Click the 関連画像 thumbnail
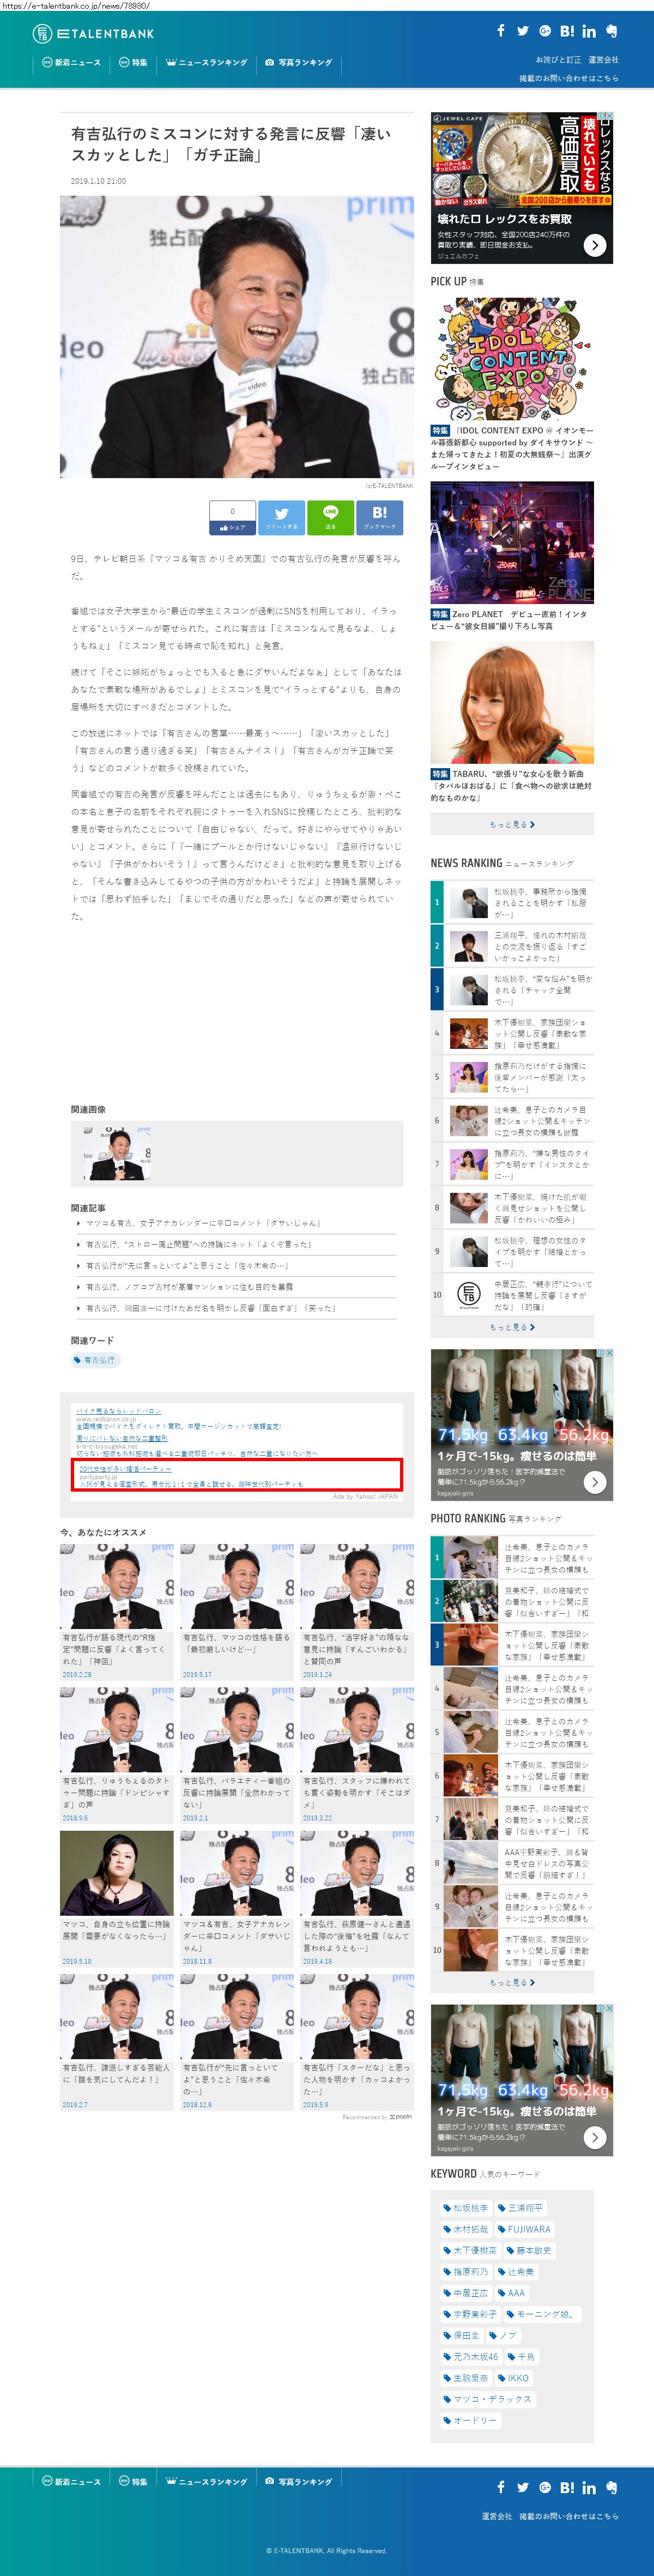This screenshot has height=2576, width=654. point(117,1153)
